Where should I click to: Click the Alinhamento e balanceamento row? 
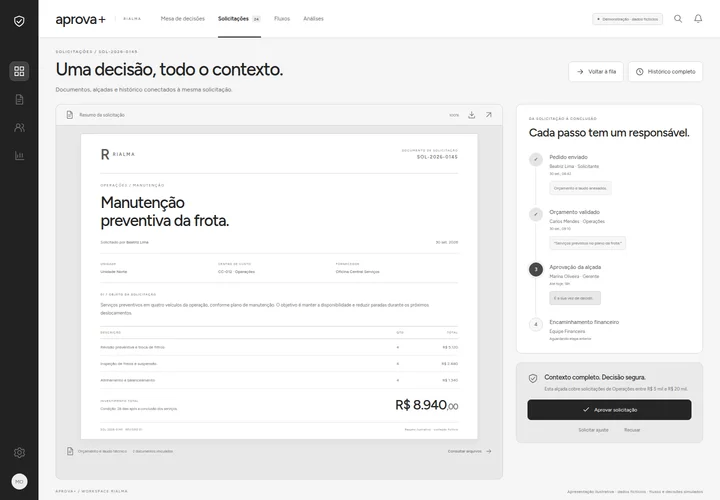coord(279,380)
